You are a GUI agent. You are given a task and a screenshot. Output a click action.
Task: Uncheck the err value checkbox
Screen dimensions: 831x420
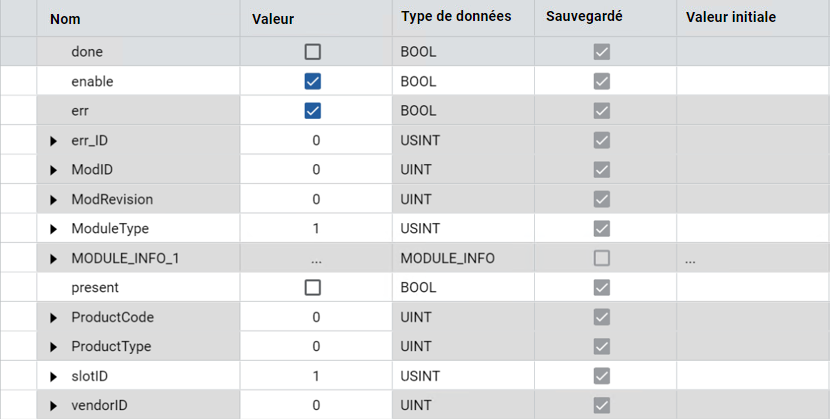coord(313,111)
